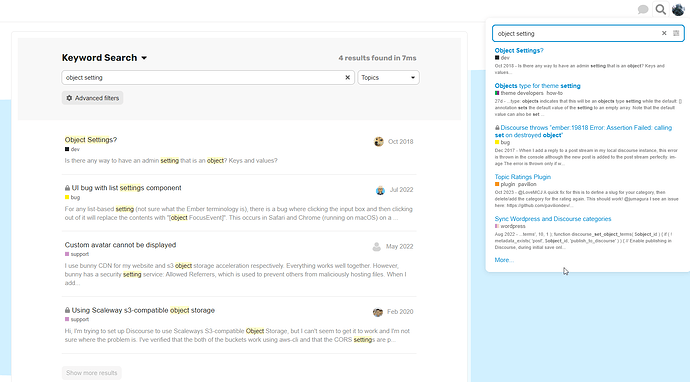Click the Feb 2020 date
This screenshot has width=690, height=382.
(400, 312)
